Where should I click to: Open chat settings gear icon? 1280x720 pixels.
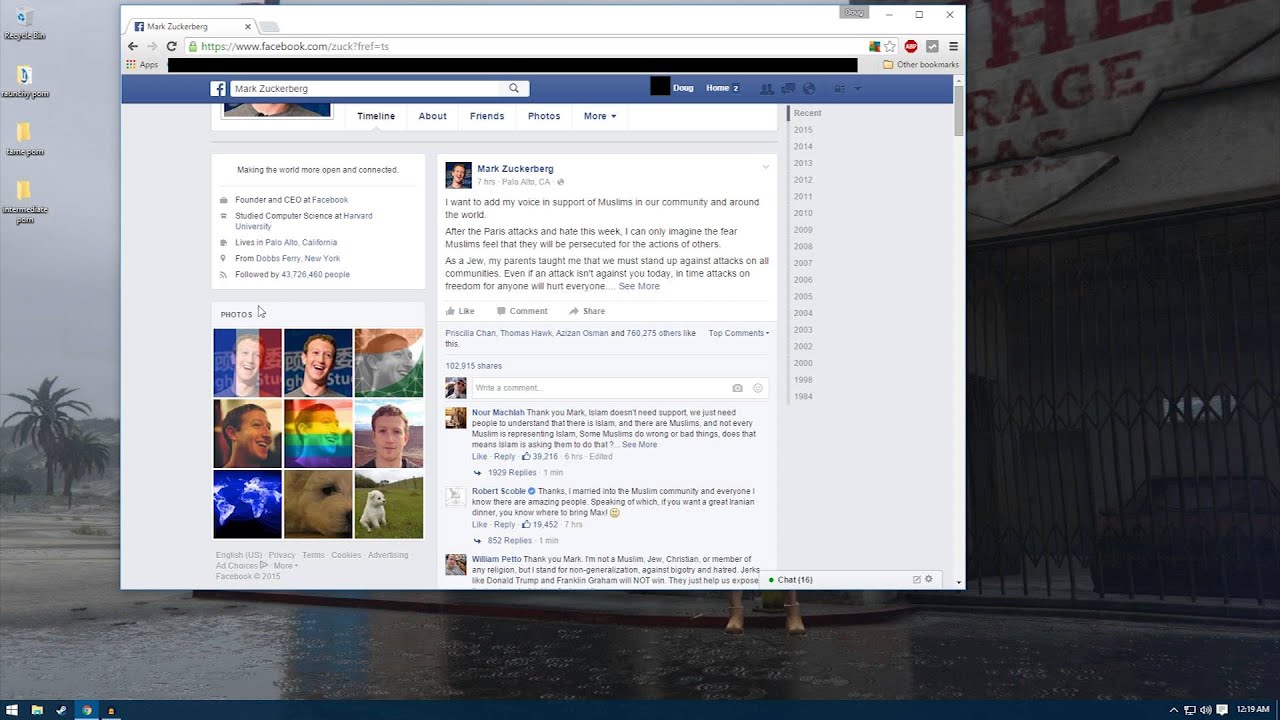[x=929, y=579]
